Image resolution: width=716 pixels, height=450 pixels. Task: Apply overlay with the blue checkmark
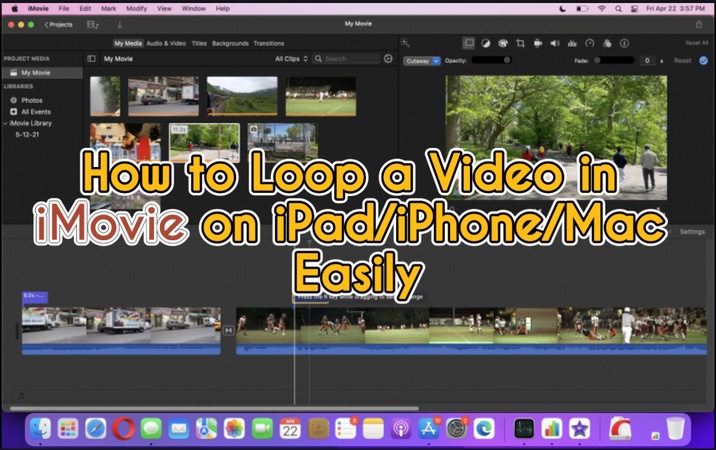(x=704, y=60)
